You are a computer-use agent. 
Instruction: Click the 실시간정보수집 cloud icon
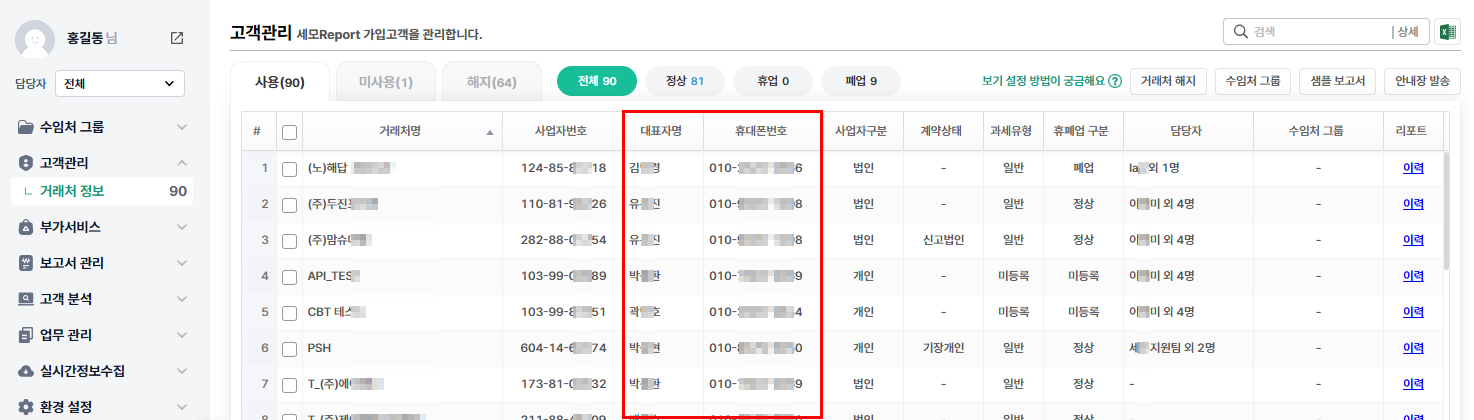pyautogui.click(x=26, y=371)
